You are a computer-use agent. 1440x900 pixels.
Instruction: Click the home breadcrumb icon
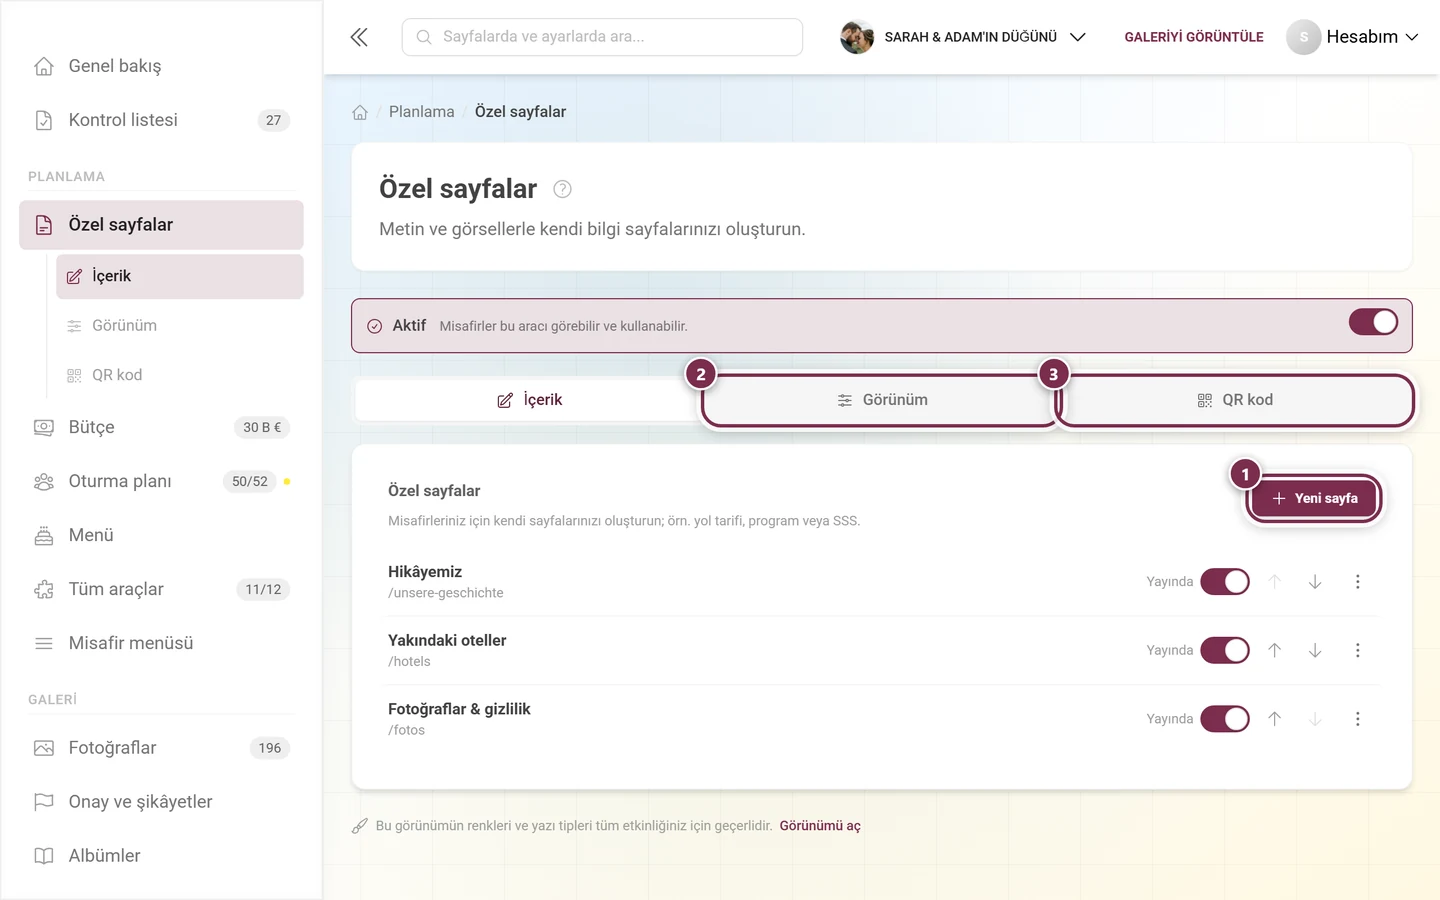tap(360, 112)
